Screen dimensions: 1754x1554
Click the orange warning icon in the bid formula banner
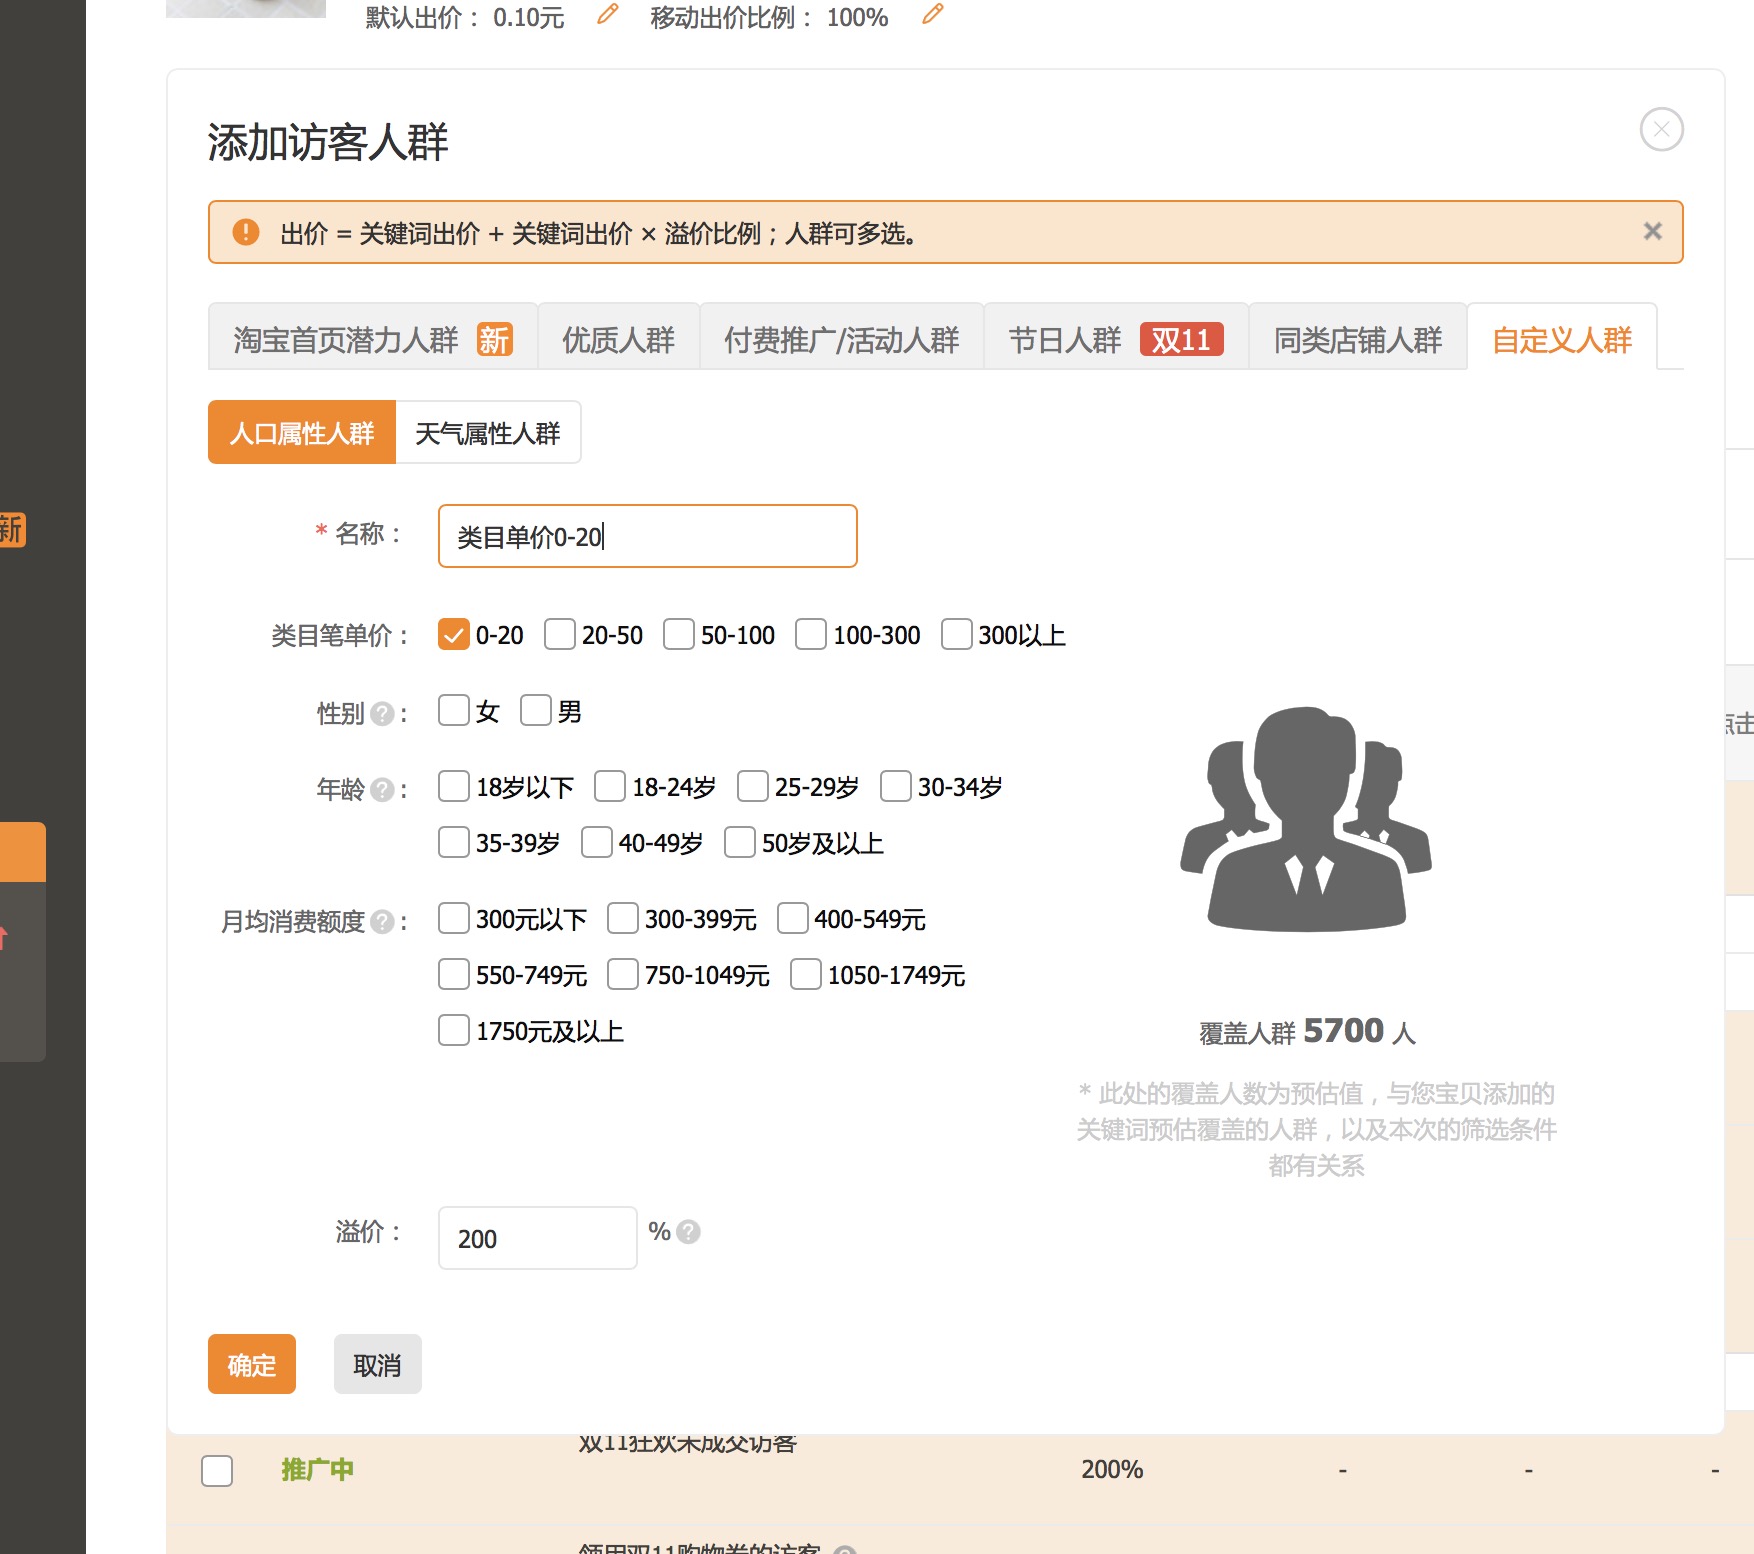pos(245,232)
